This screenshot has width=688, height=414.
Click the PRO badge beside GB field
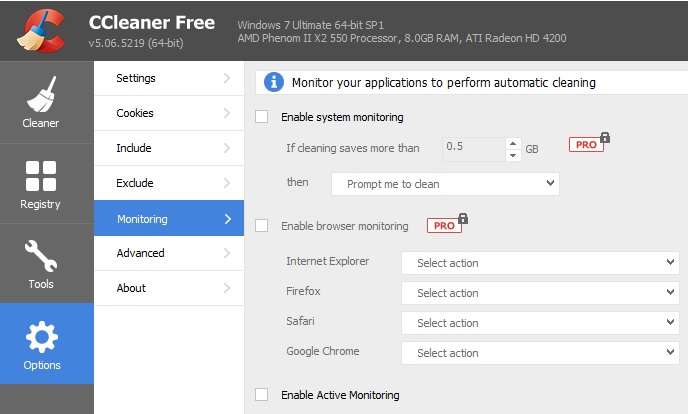[x=588, y=145]
